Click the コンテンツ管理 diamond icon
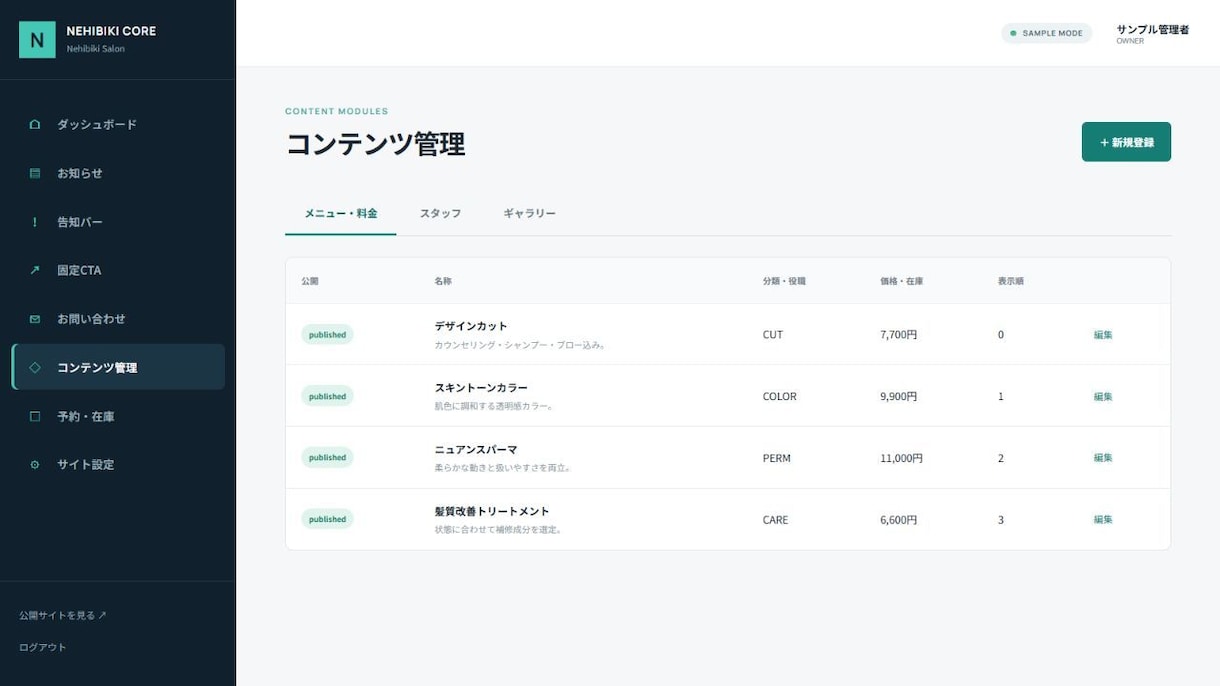 (35, 367)
